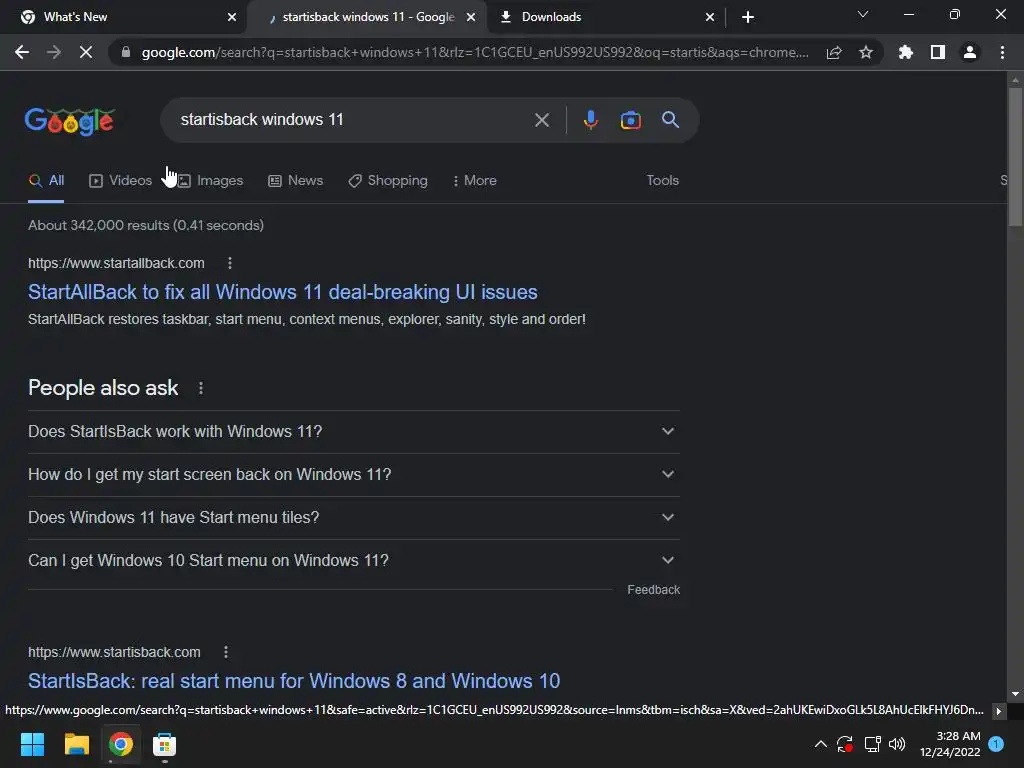Open the tab search dropdown

click(x=863, y=14)
